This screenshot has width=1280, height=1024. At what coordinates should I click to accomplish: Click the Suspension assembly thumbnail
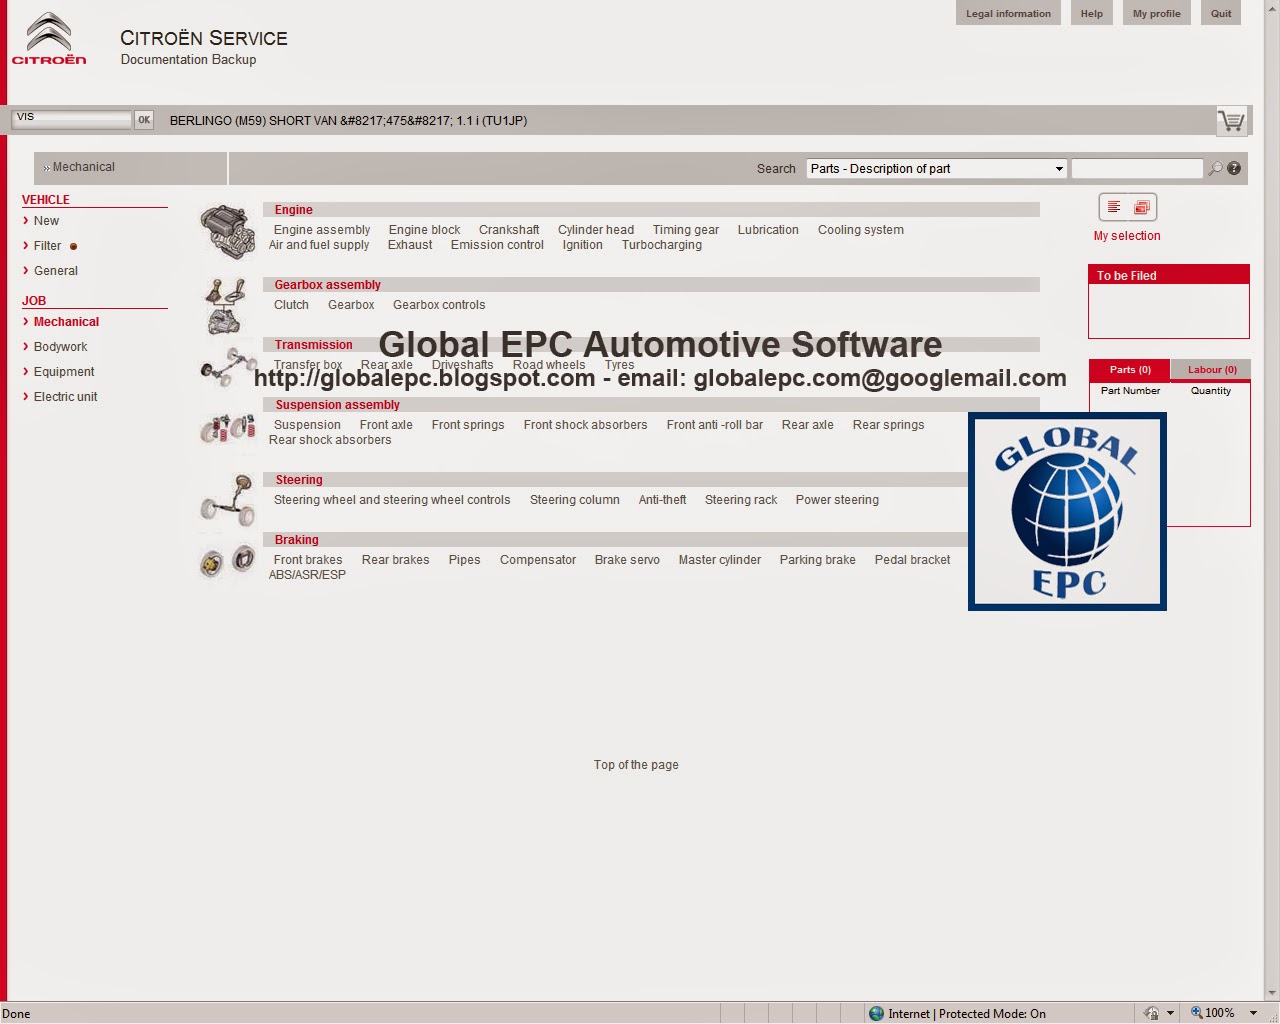pyautogui.click(x=228, y=428)
